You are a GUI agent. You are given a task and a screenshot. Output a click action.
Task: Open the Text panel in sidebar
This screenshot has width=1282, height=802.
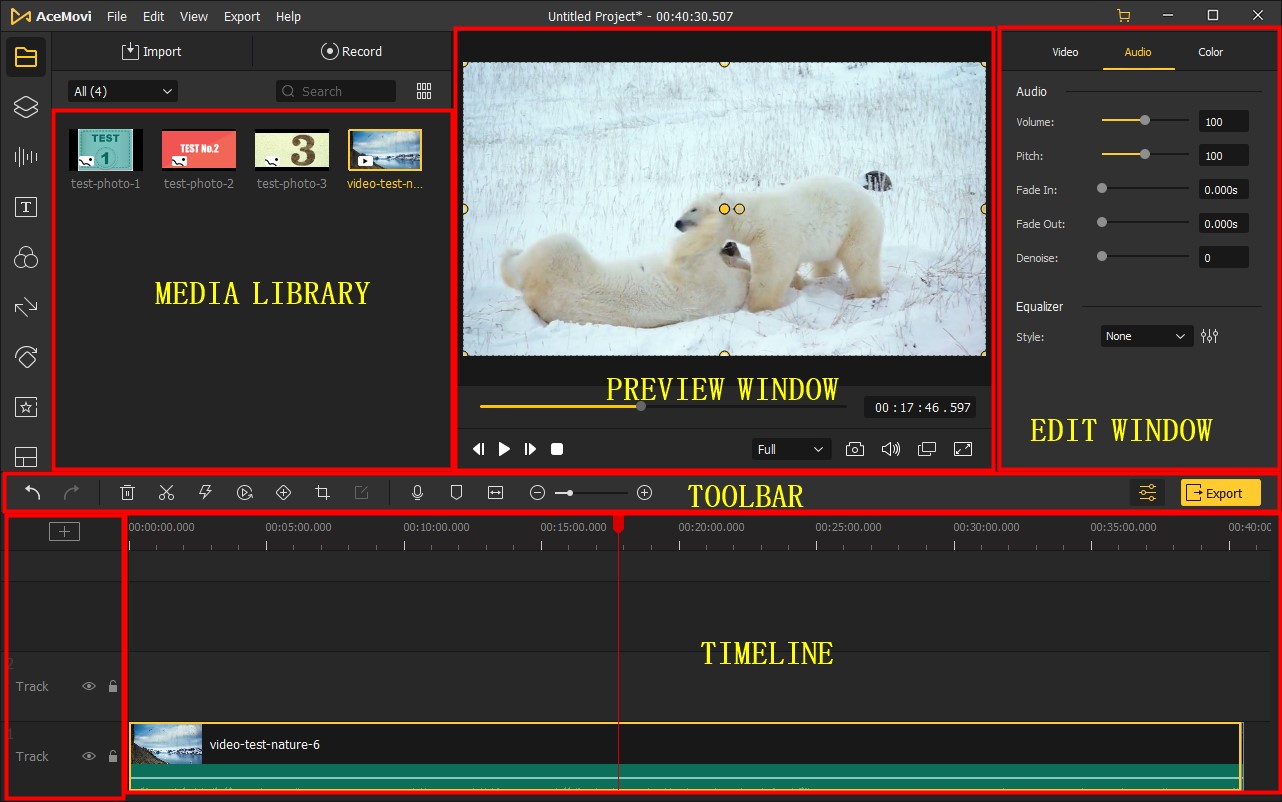[26, 207]
